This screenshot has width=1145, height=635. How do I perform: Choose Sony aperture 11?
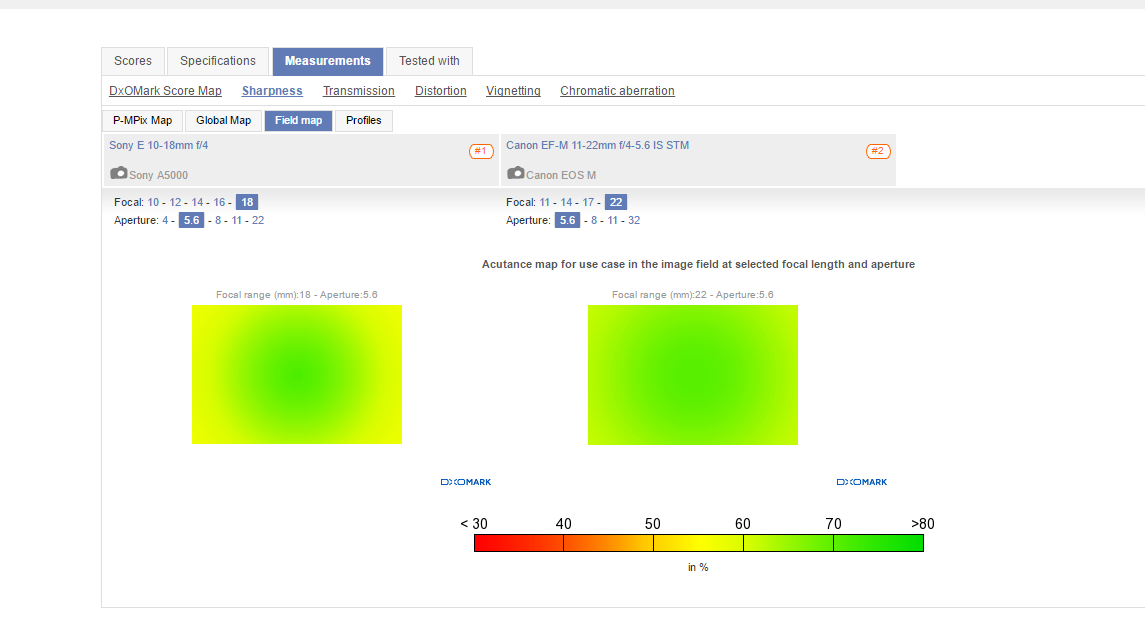click(237, 220)
